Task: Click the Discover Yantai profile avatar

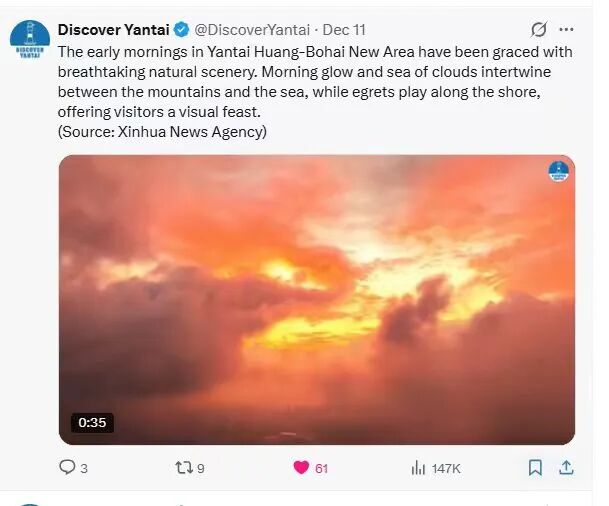Action: 30,39
